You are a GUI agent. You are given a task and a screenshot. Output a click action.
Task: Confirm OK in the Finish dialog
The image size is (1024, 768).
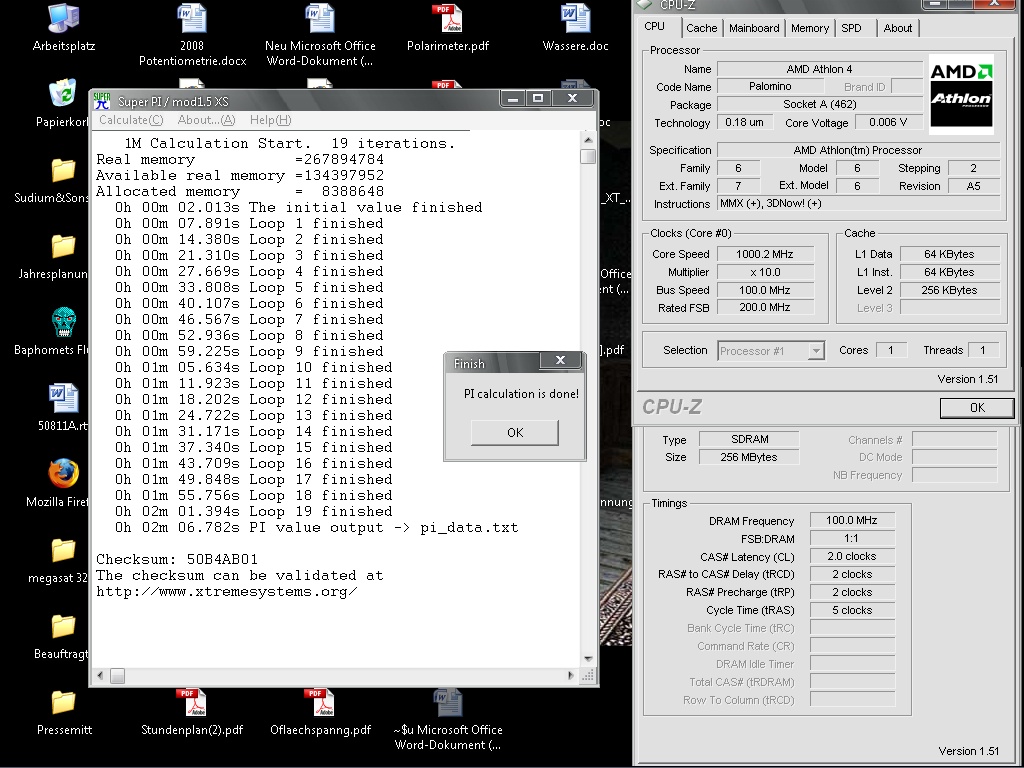click(515, 432)
